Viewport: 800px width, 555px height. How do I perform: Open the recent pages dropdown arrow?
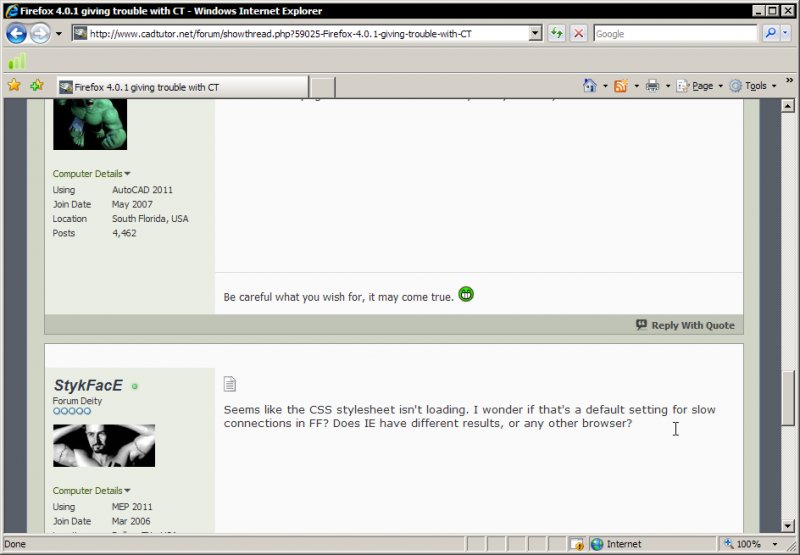click(59, 34)
